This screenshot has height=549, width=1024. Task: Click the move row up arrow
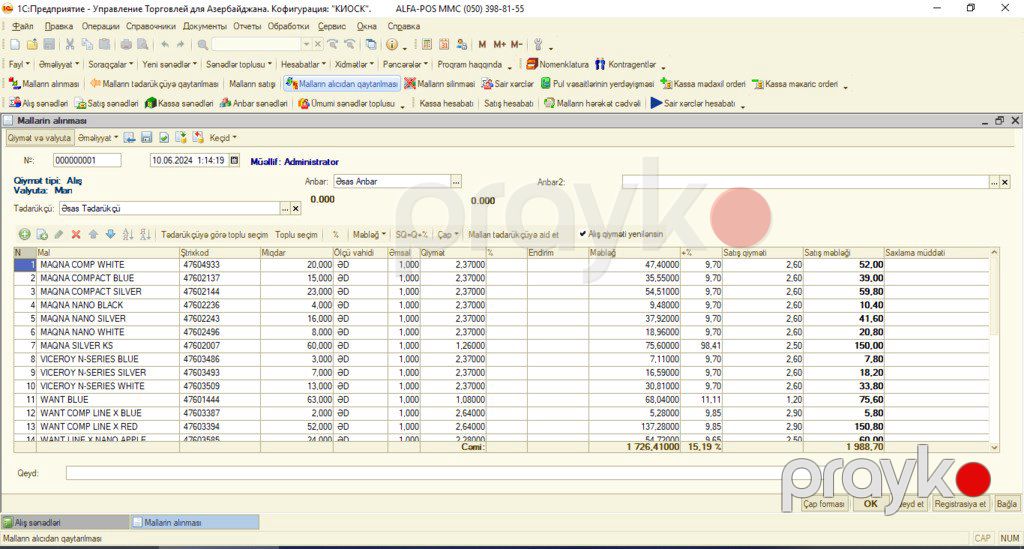pyautogui.click(x=93, y=234)
